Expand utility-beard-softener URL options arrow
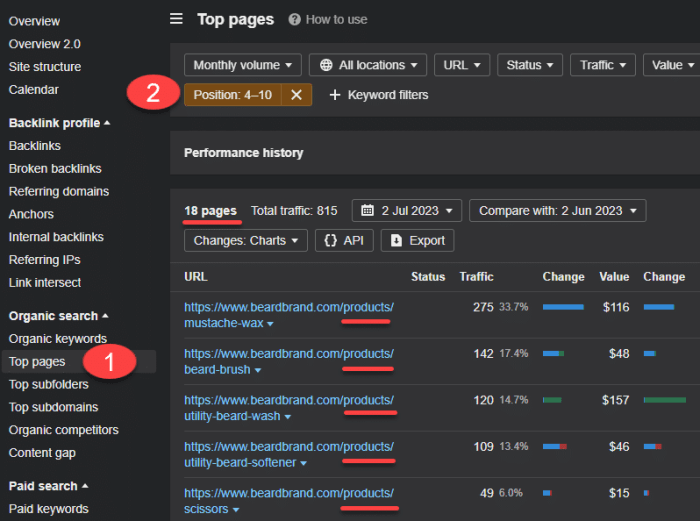The height and width of the screenshot is (521, 700). click(303, 463)
